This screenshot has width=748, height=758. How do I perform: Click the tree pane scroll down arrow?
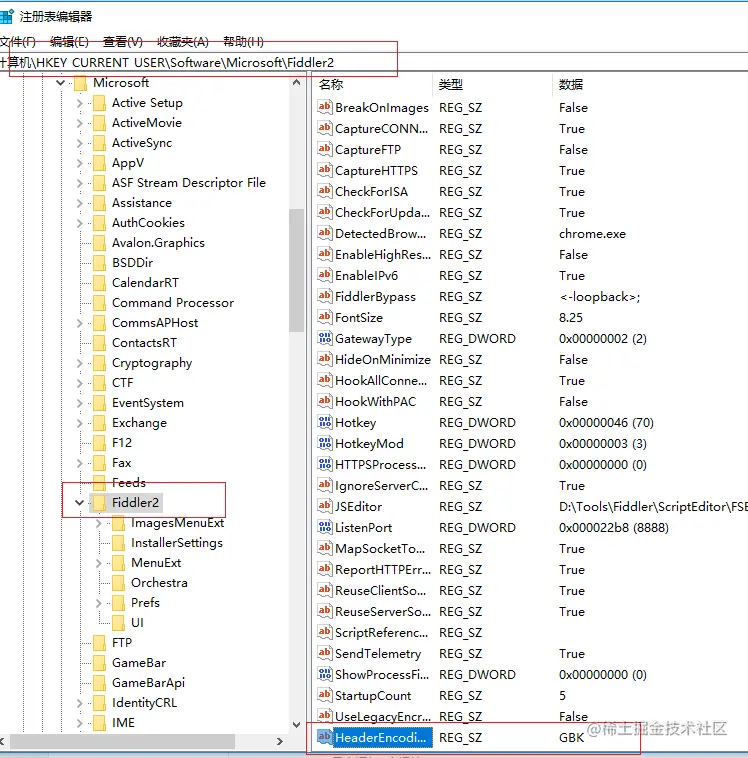pyautogui.click(x=296, y=724)
